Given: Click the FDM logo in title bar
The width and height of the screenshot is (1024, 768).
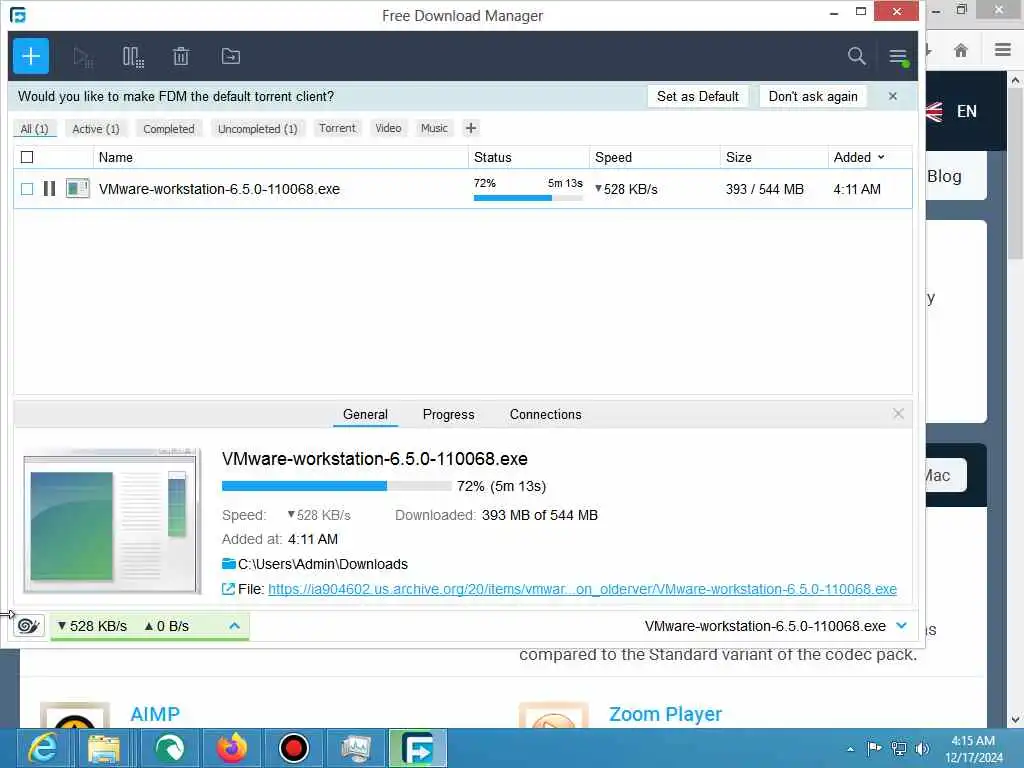Looking at the screenshot, I should click(18, 14).
